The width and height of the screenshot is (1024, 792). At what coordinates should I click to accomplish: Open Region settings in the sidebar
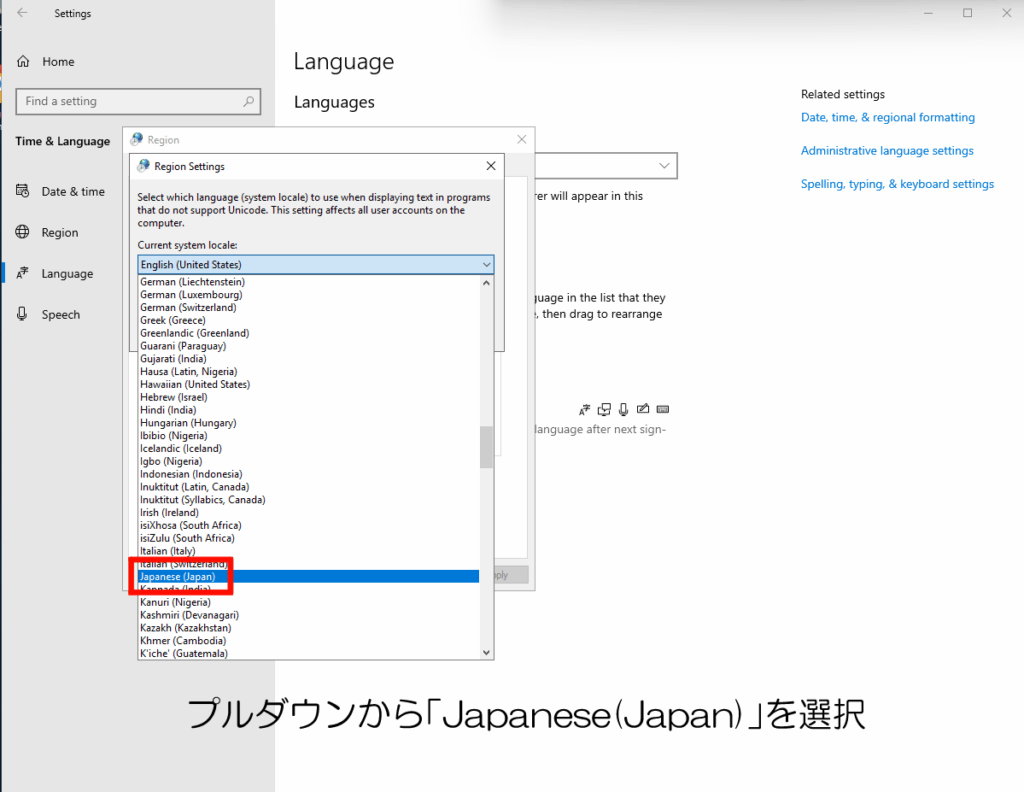point(59,233)
